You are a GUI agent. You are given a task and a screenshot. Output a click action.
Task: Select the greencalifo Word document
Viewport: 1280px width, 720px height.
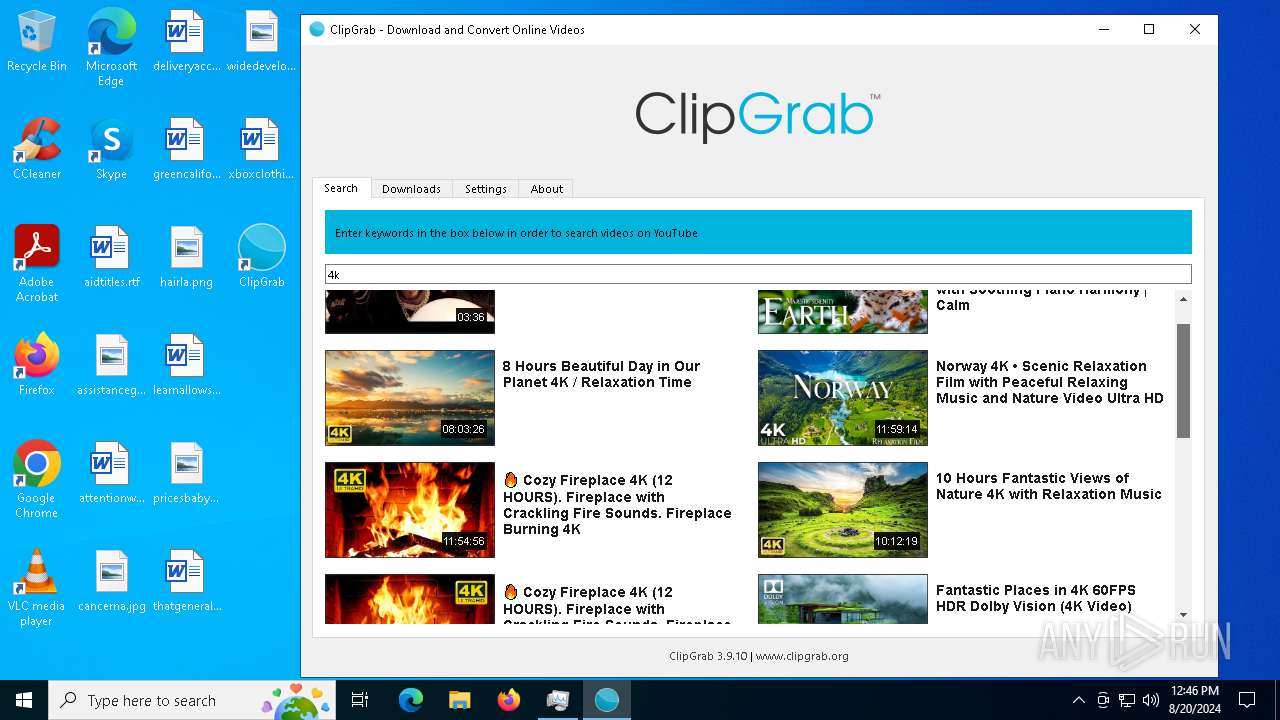[185, 150]
